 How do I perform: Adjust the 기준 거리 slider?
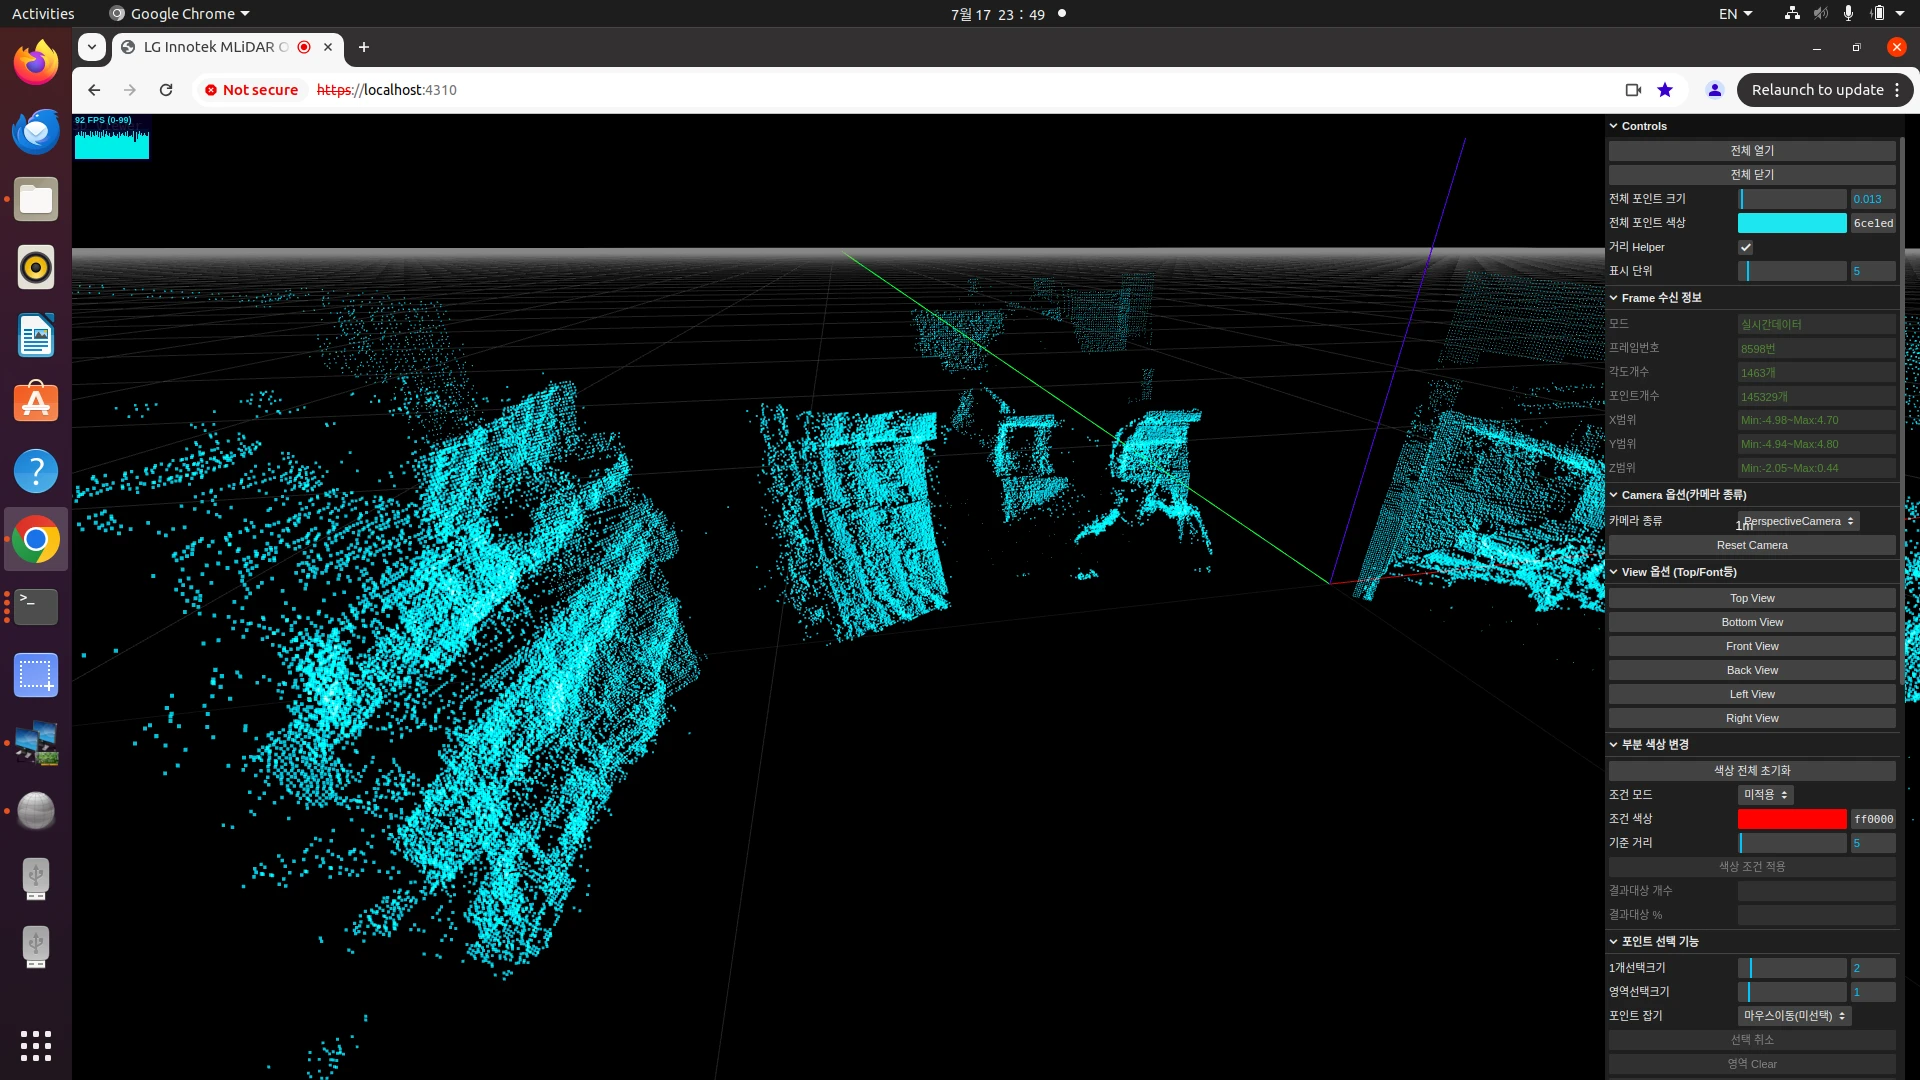coord(1792,843)
